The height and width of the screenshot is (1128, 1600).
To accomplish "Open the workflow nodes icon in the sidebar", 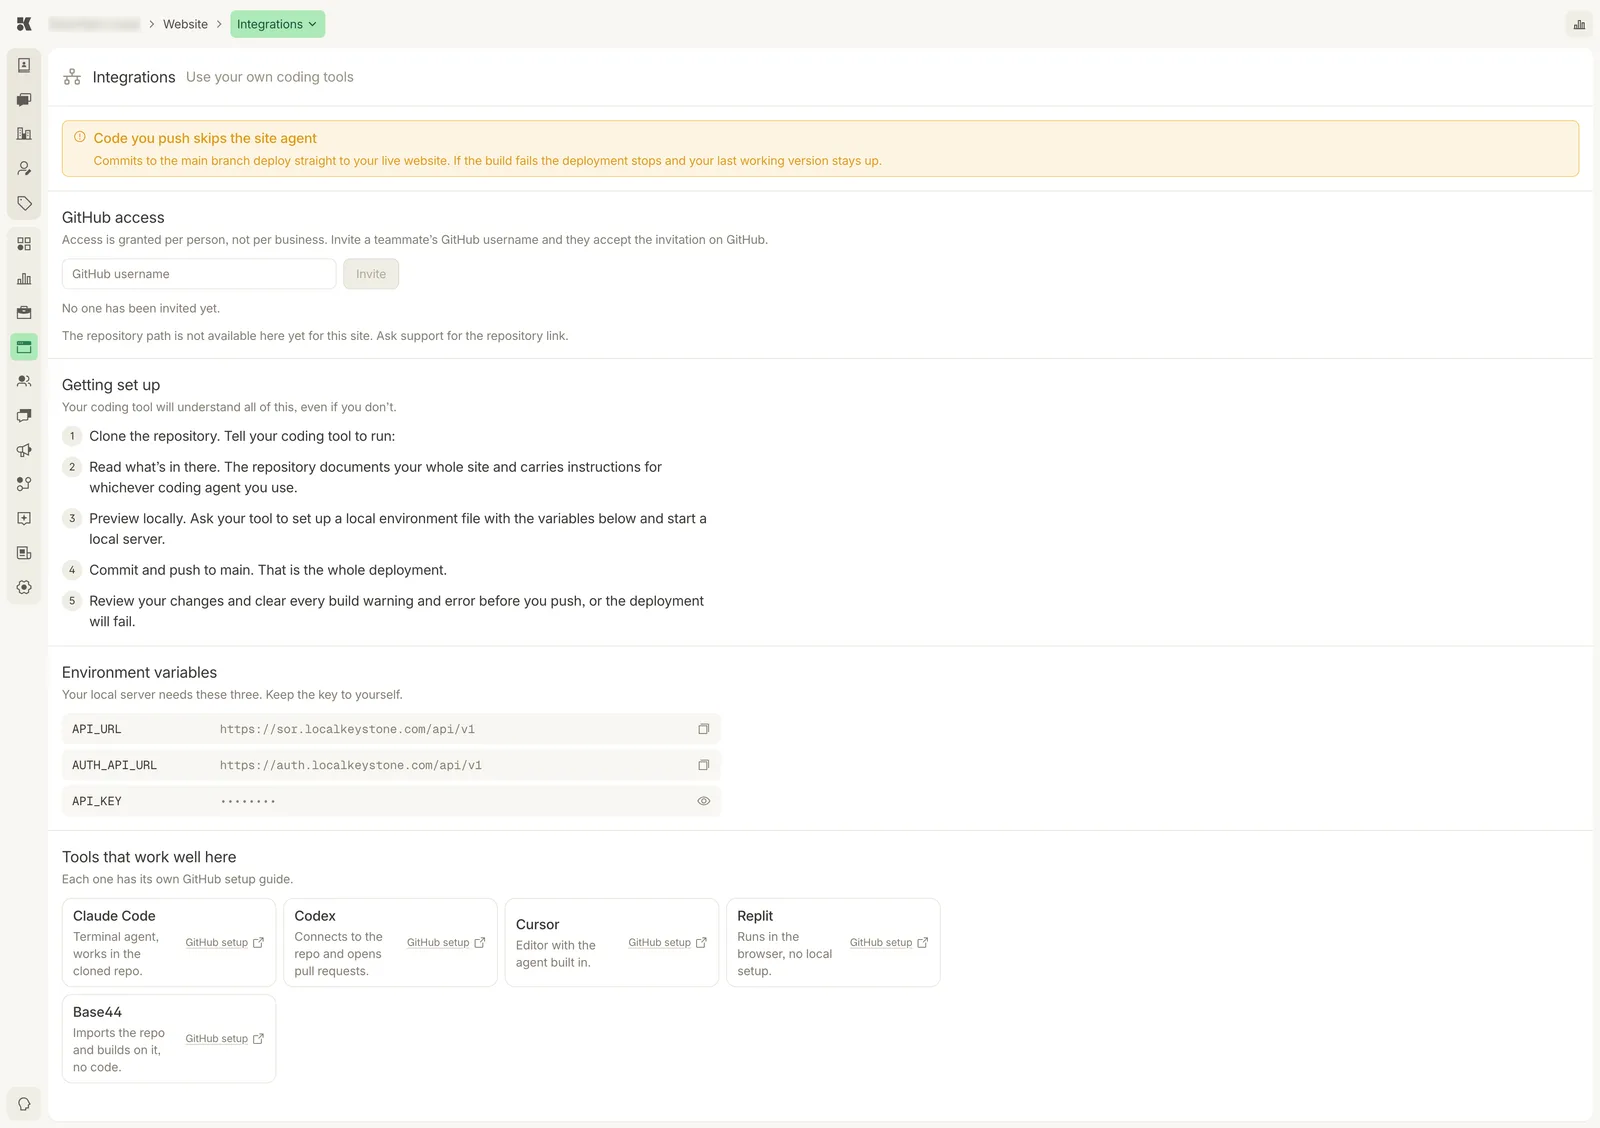I will (24, 484).
